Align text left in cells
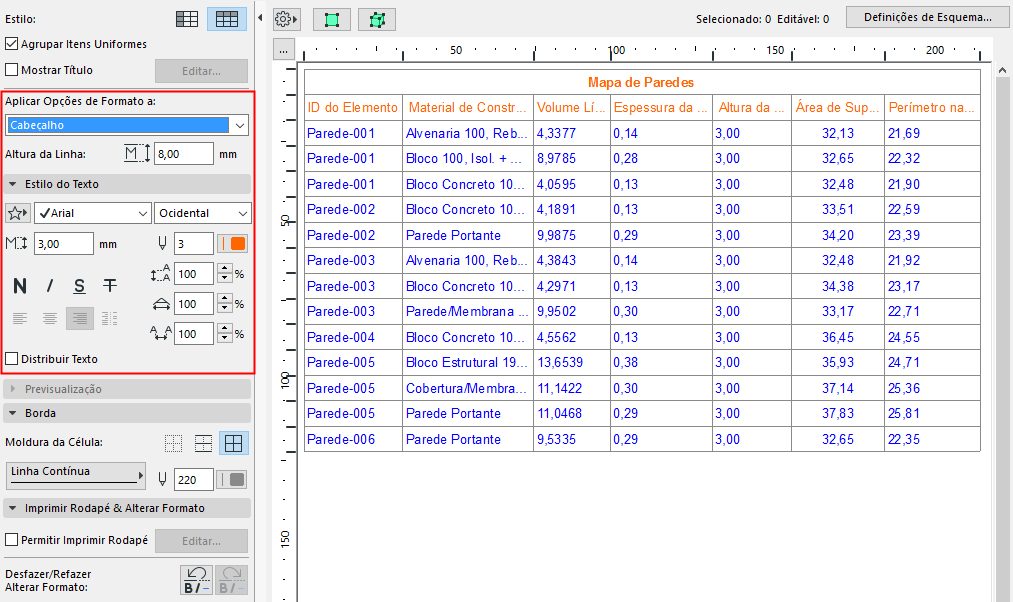The image size is (1013, 602). tap(20, 319)
